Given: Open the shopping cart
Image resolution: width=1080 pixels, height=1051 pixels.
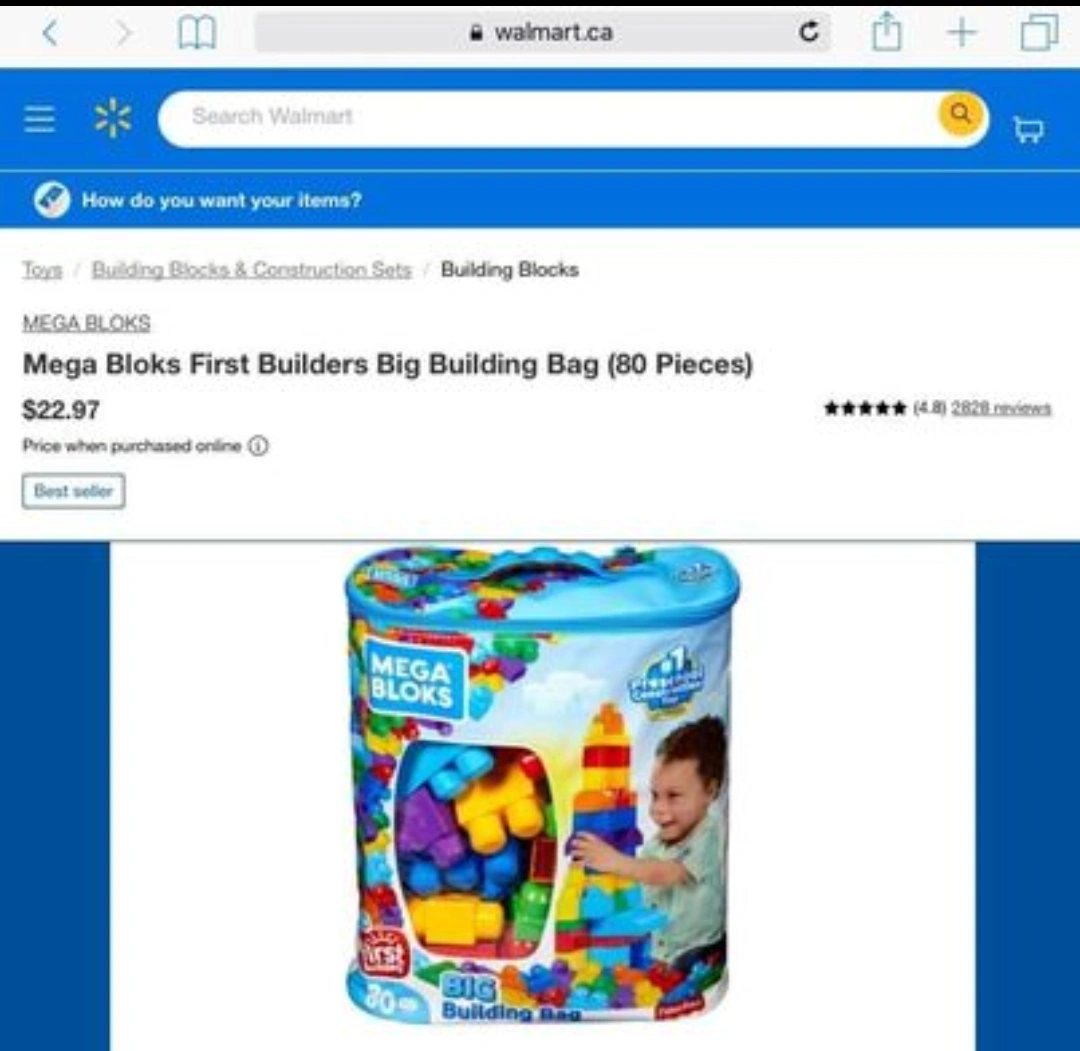Looking at the screenshot, I should pyautogui.click(x=1028, y=129).
